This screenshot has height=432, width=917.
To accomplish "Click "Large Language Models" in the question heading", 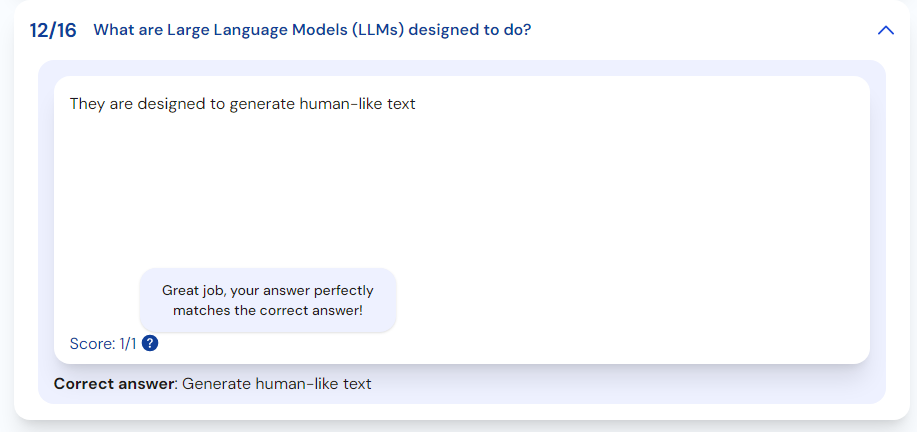I will click(x=224, y=30).
